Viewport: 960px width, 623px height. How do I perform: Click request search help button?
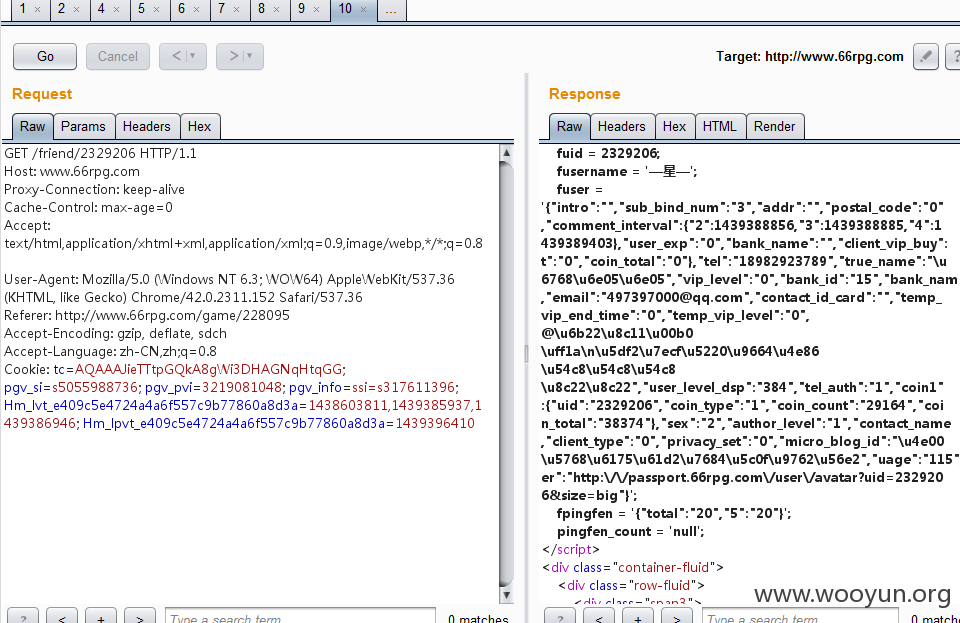coord(23,617)
